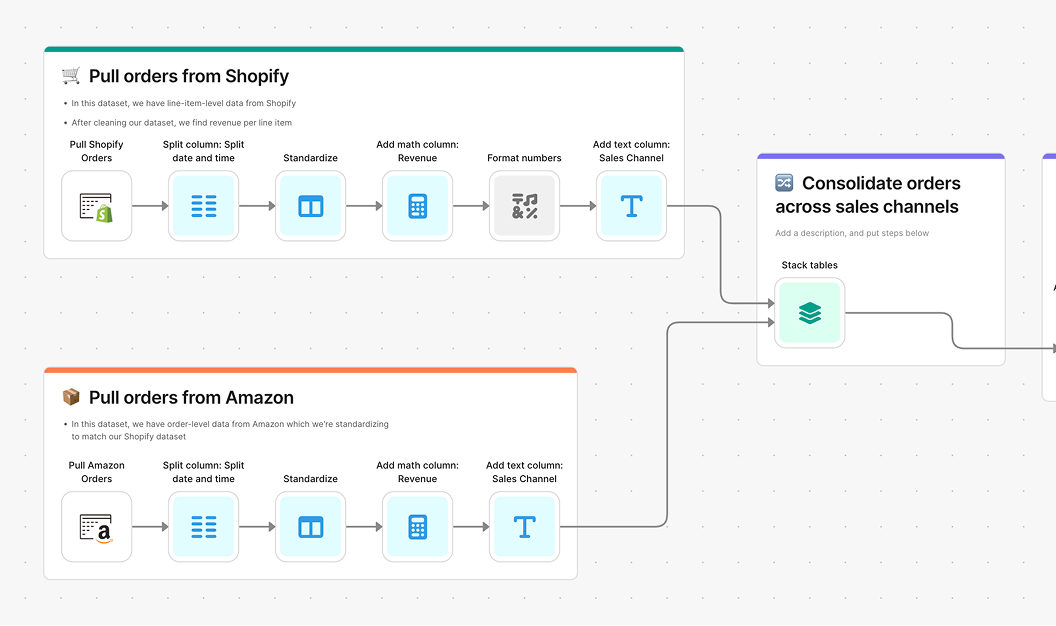Click note 'In this dataset, we have line-item-level data'
The image size is (1056, 626).
click(184, 103)
